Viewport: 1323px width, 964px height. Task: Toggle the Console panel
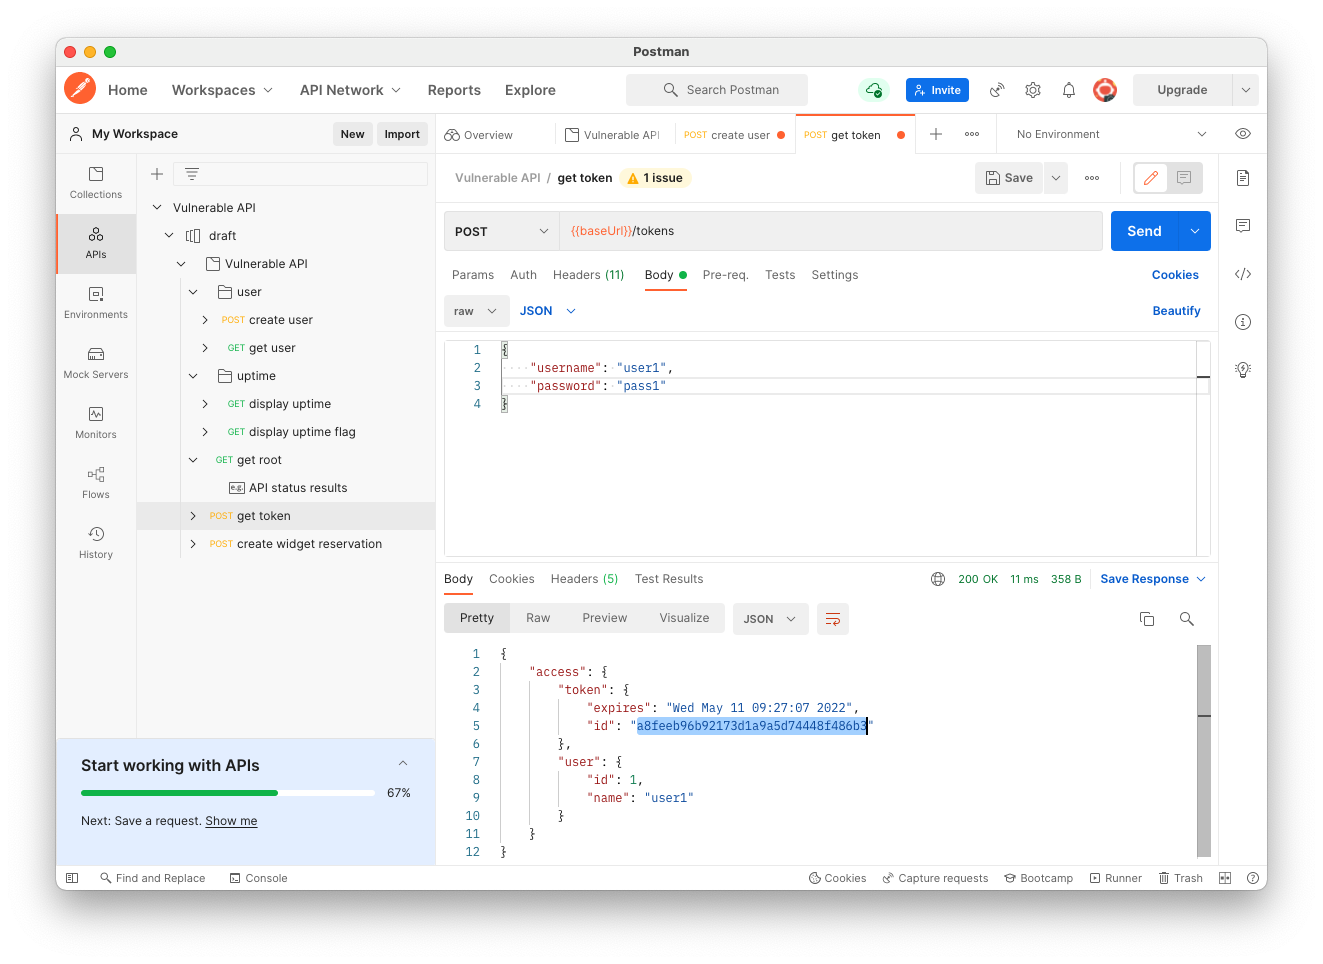point(258,878)
